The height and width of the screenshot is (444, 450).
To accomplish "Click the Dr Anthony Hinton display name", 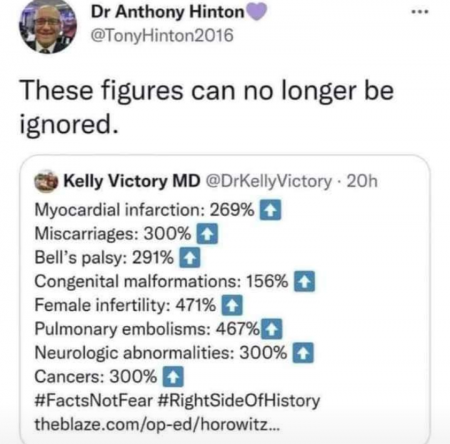I will click(168, 12).
